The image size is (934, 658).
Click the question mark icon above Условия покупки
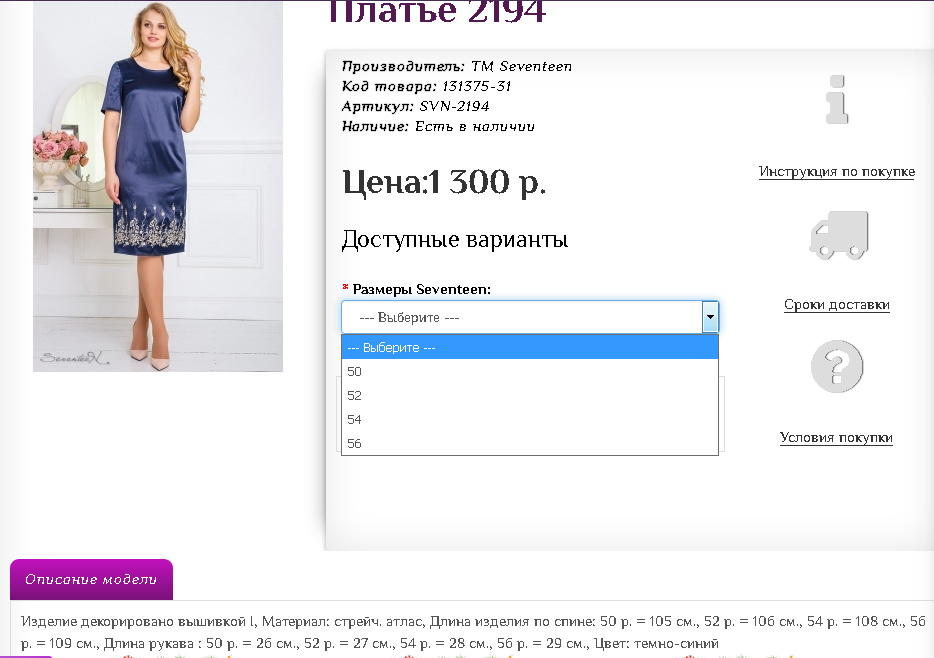pos(836,366)
